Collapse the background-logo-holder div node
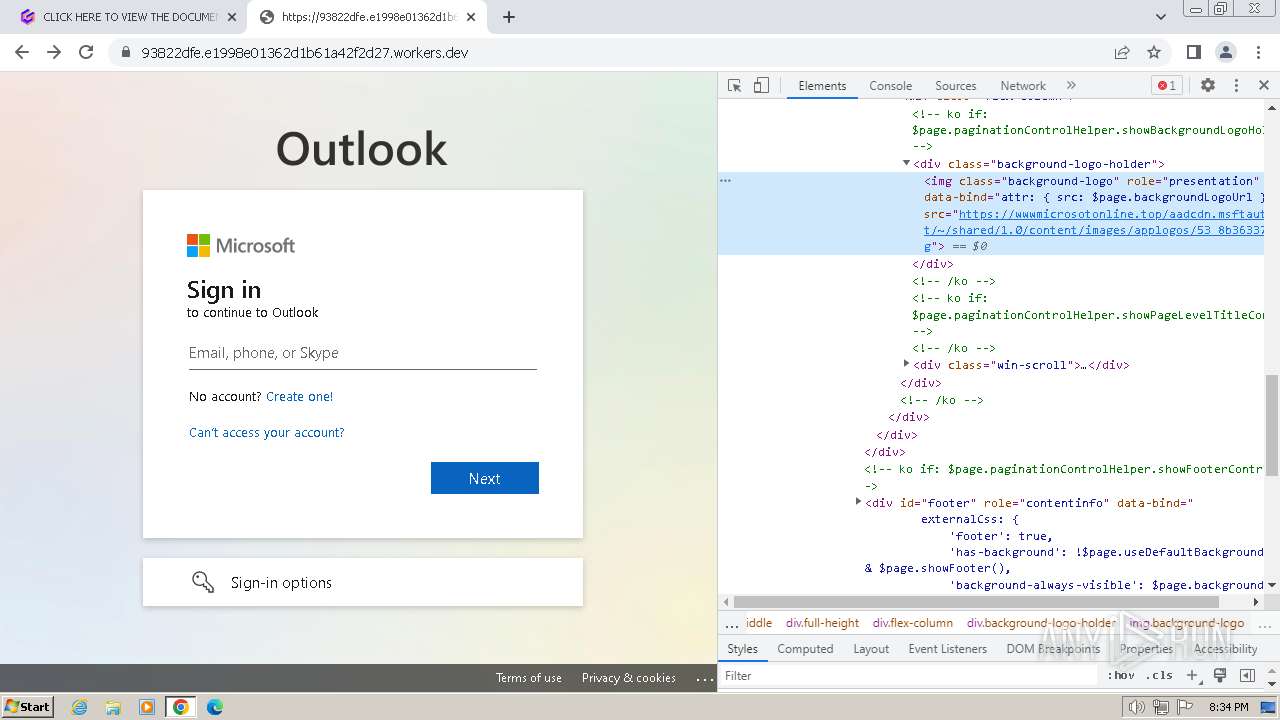 (907, 163)
